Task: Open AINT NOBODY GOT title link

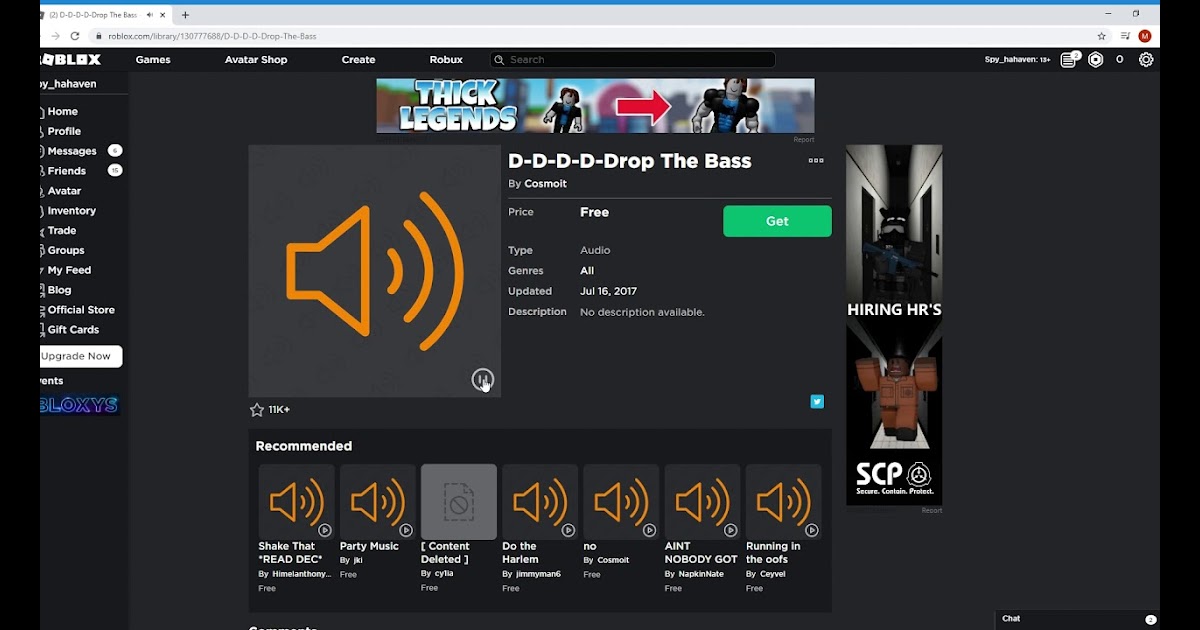Action: pyautogui.click(x=701, y=553)
